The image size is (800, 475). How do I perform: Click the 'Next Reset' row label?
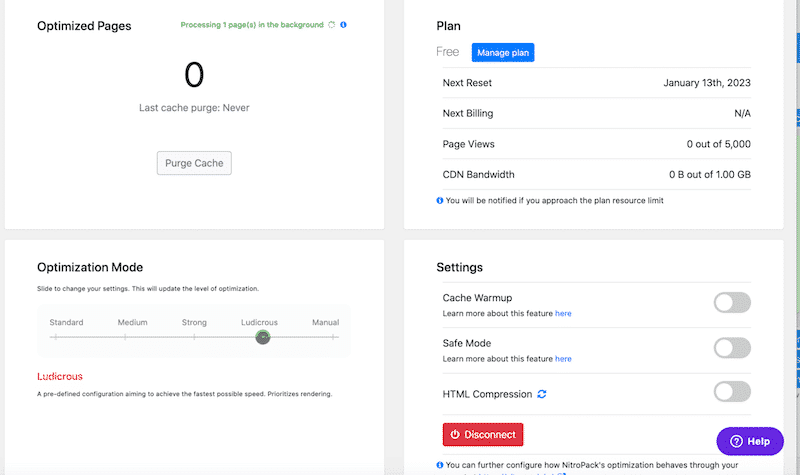tap(467, 83)
